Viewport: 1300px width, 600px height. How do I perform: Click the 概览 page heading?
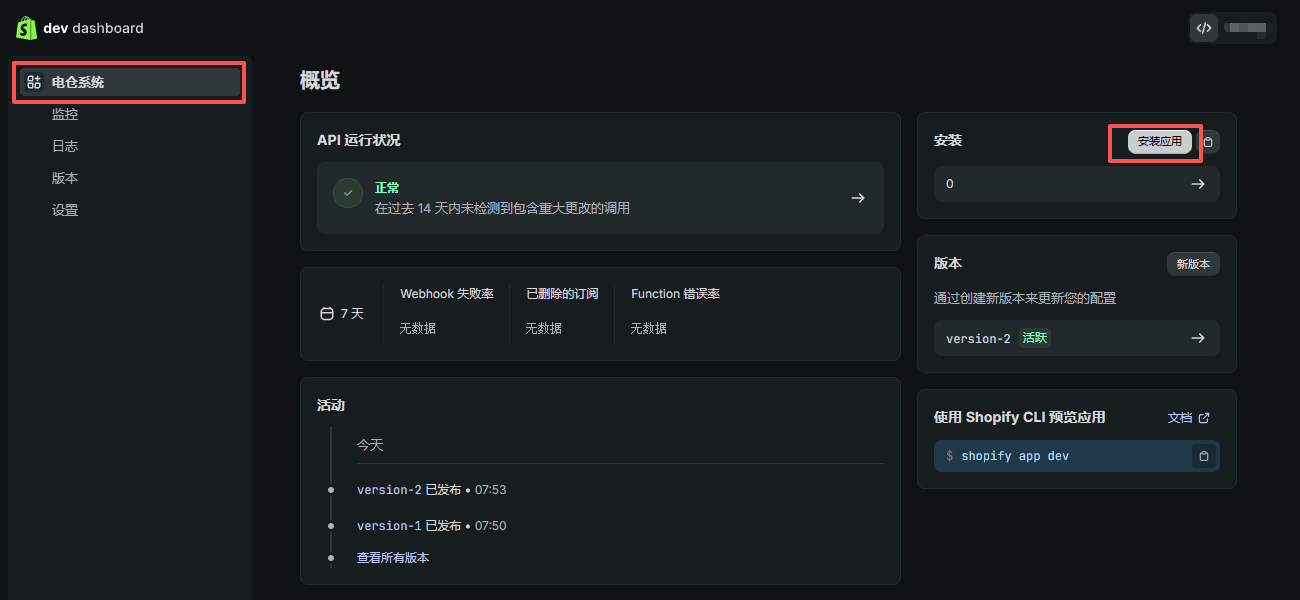tap(320, 81)
